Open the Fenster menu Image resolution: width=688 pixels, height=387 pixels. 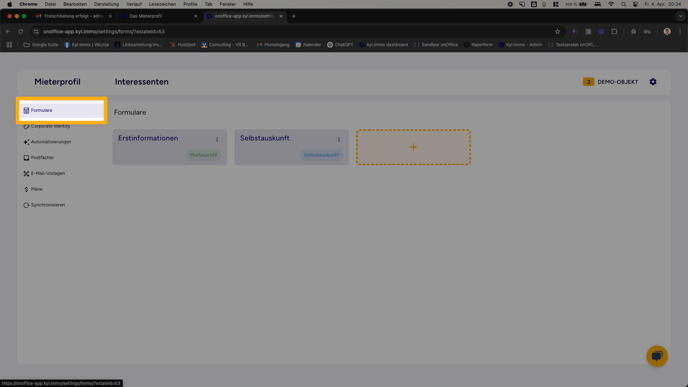[227, 4]
